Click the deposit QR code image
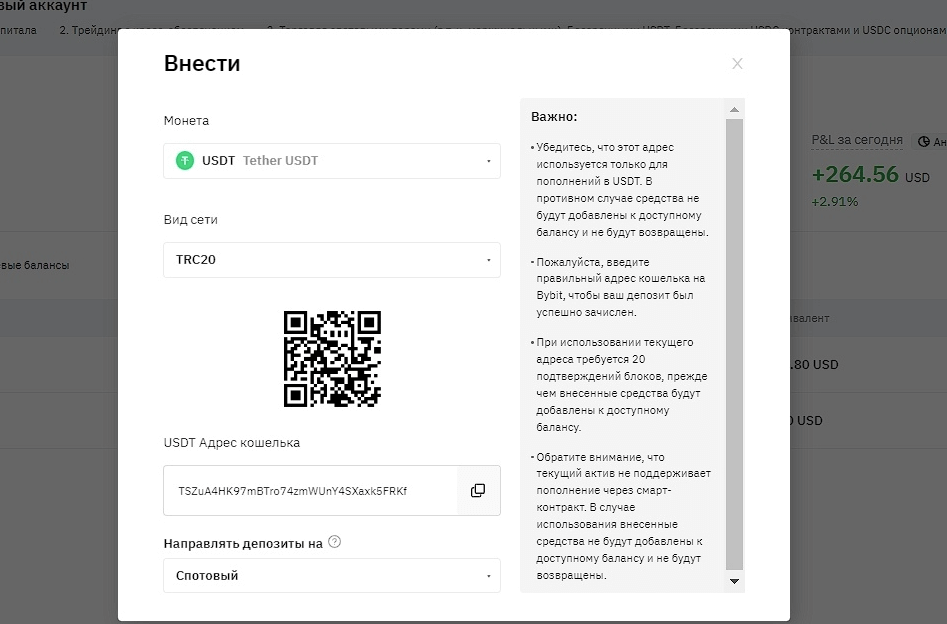Viewport: 947px width, 624px height. (332, 358)
